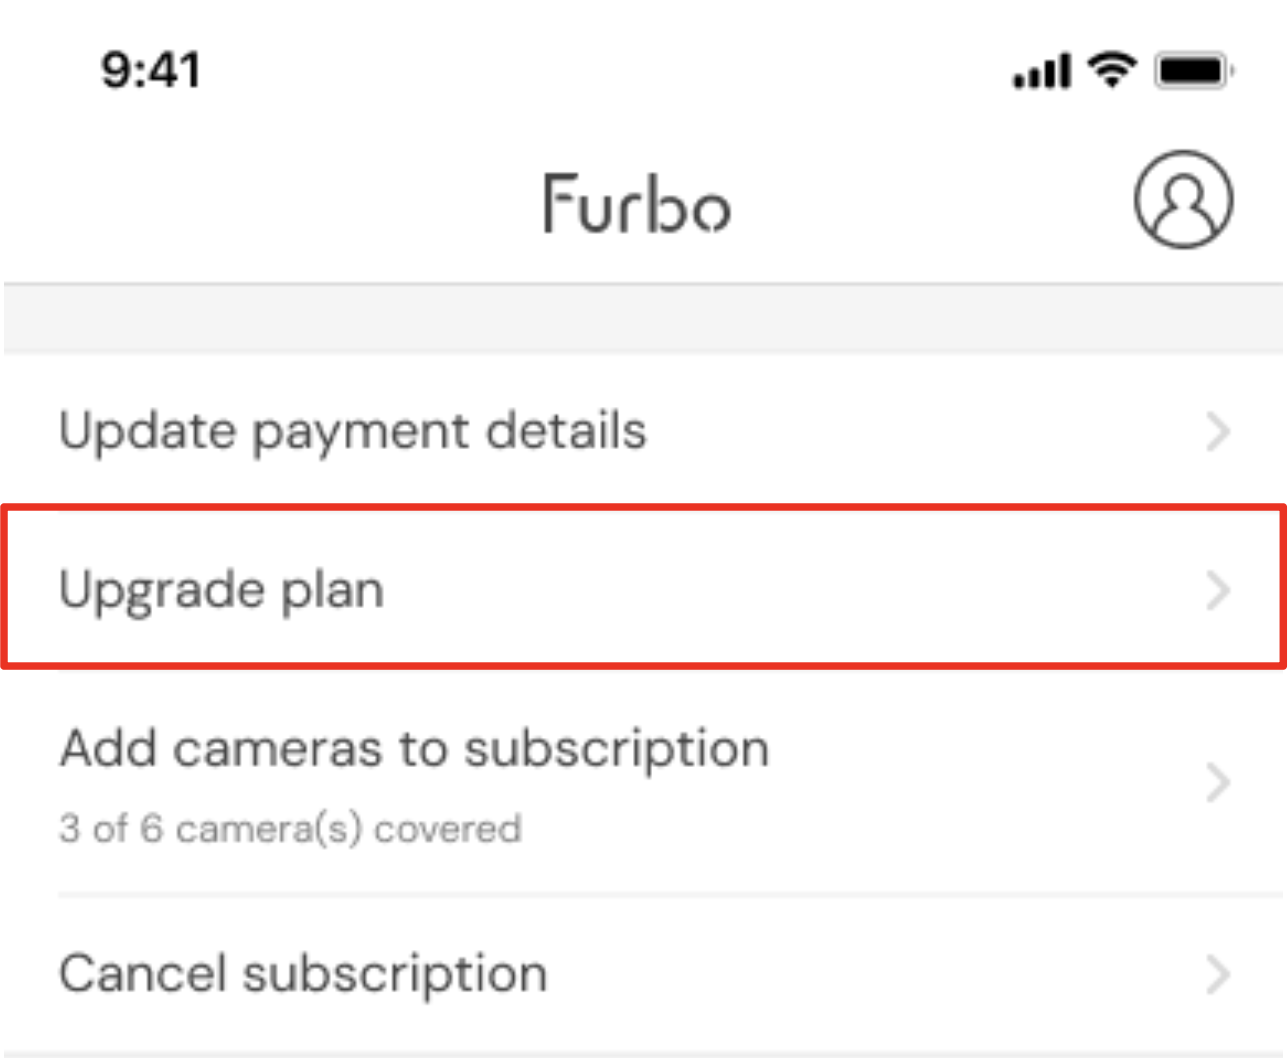This screenshot has height=1058, width=1288.
Task: Click chevron next to Update payment details
Action: pyautogui.click(x=1217, y=431)
